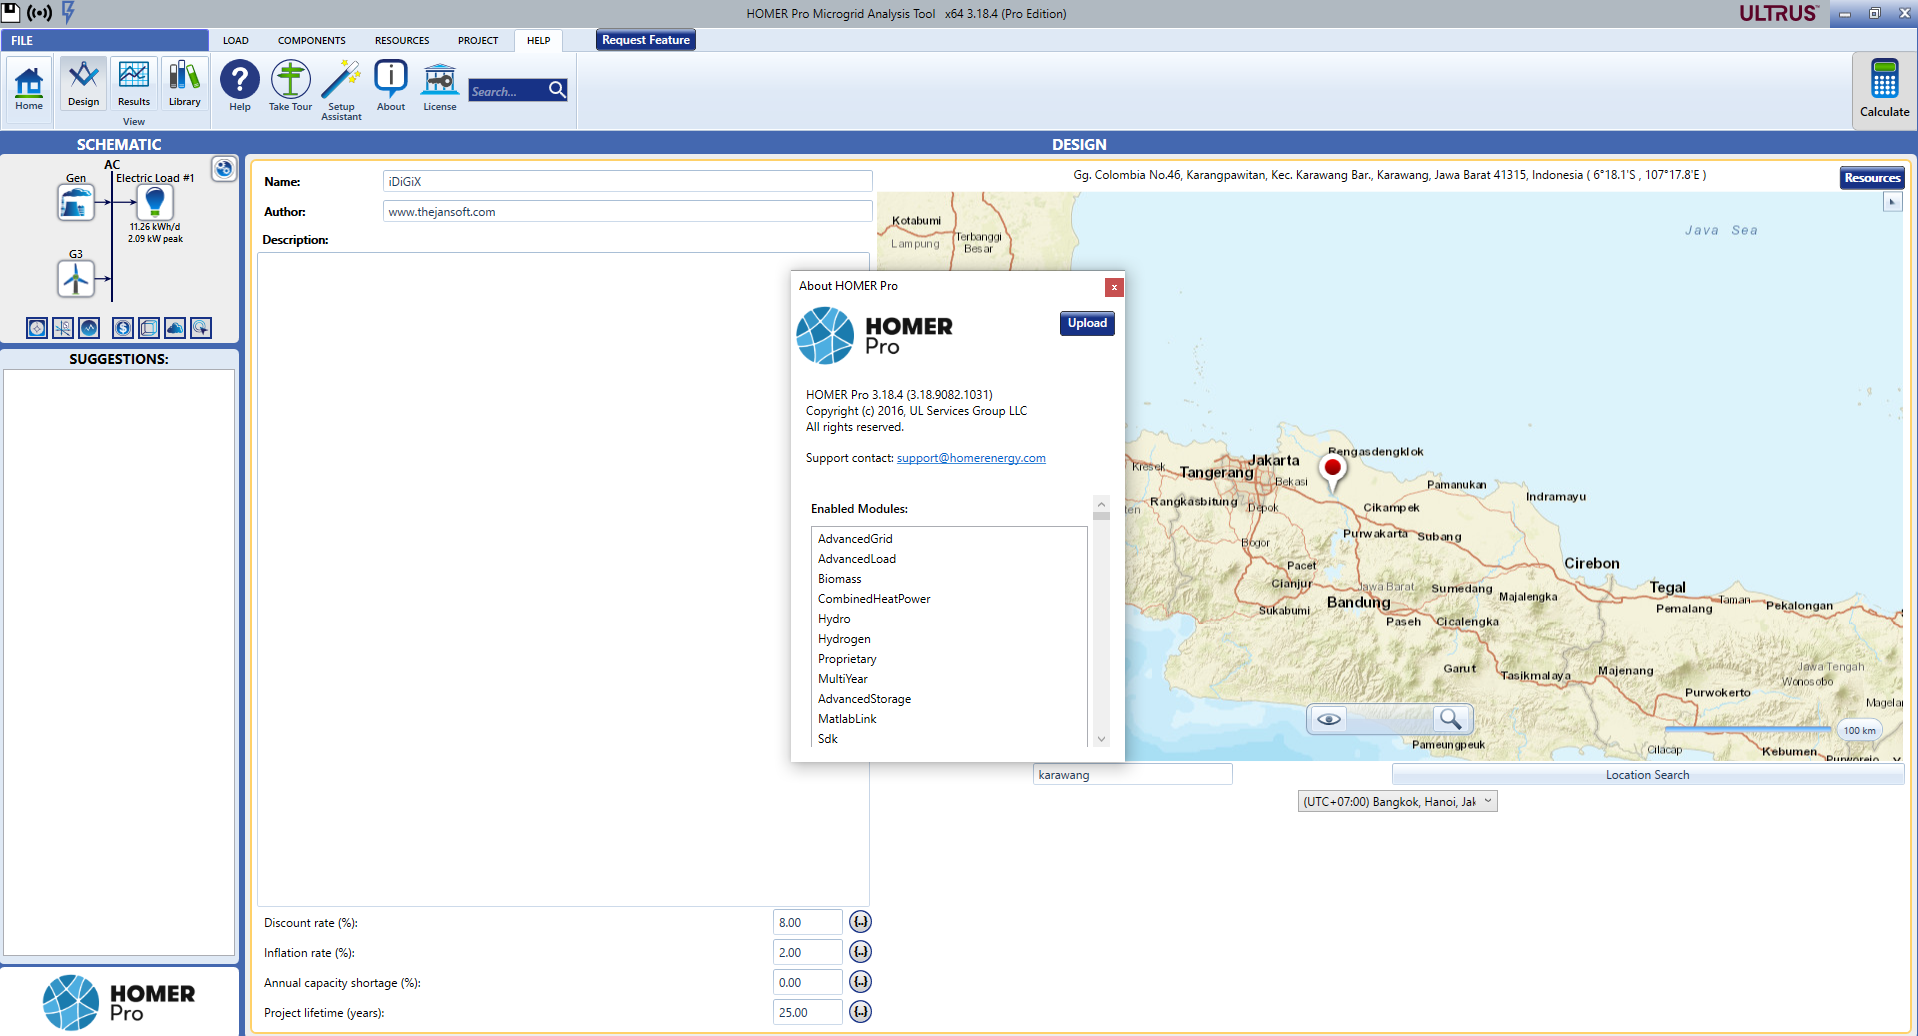Click the constraints axes icon below schematic
This screenshot has height=1036, width=1918.
63,328
